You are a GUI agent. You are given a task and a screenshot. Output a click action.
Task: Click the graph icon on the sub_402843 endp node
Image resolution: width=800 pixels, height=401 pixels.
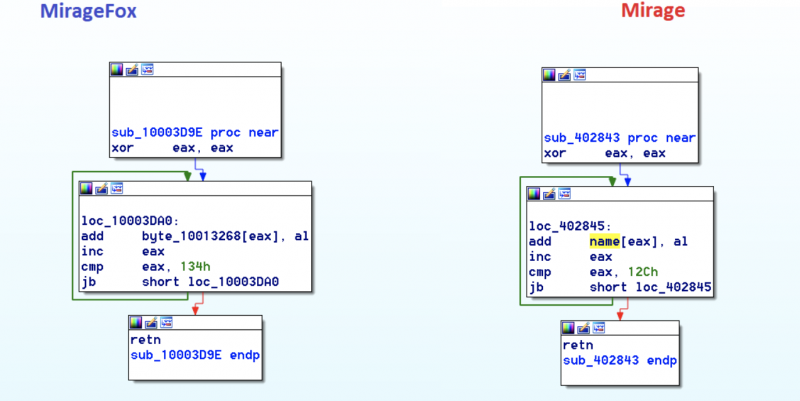click(x=598, y=327)
